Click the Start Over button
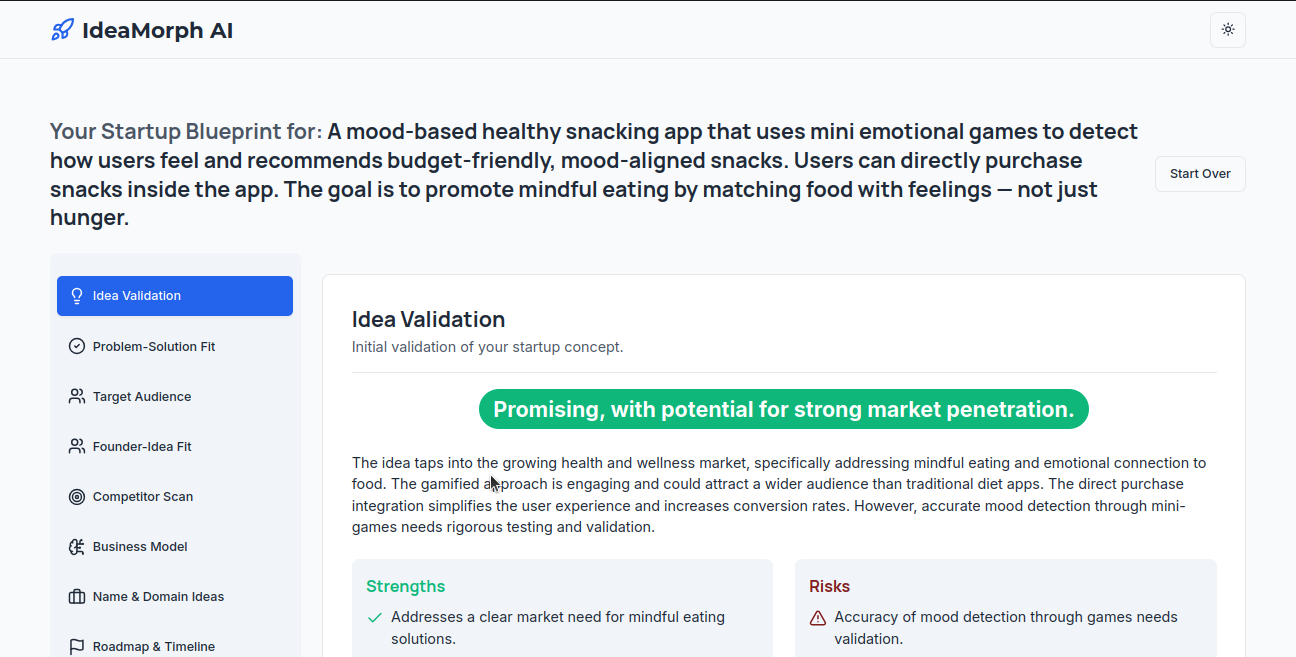Screen dimensions: 1296x657 pyautogui.click(x=1200, y=174)
